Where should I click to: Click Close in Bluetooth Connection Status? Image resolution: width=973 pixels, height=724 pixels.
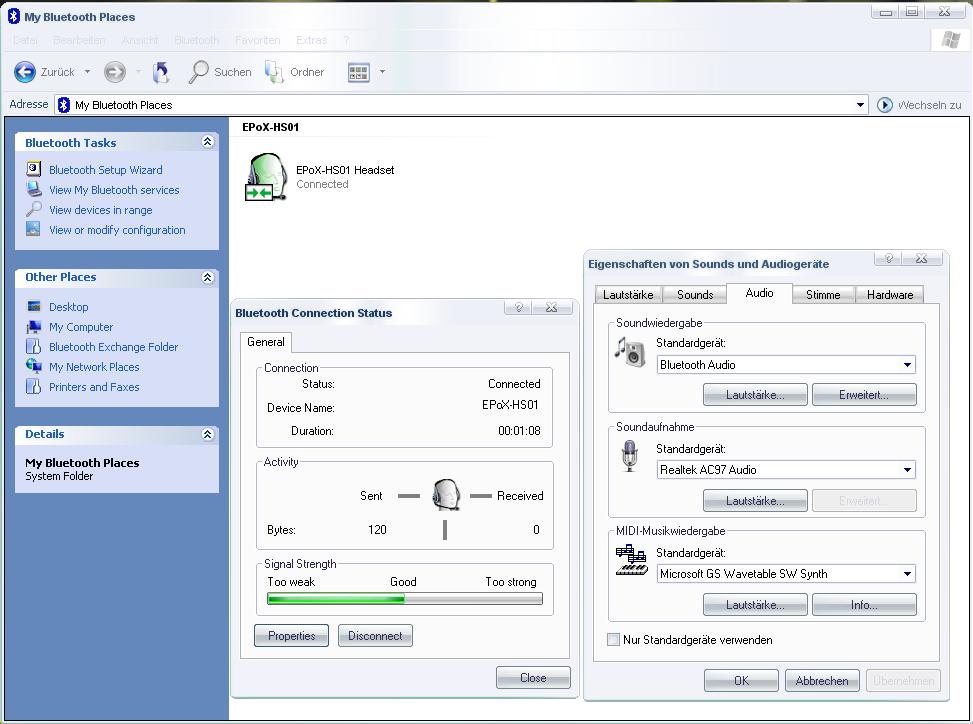(x=533, y=677)
